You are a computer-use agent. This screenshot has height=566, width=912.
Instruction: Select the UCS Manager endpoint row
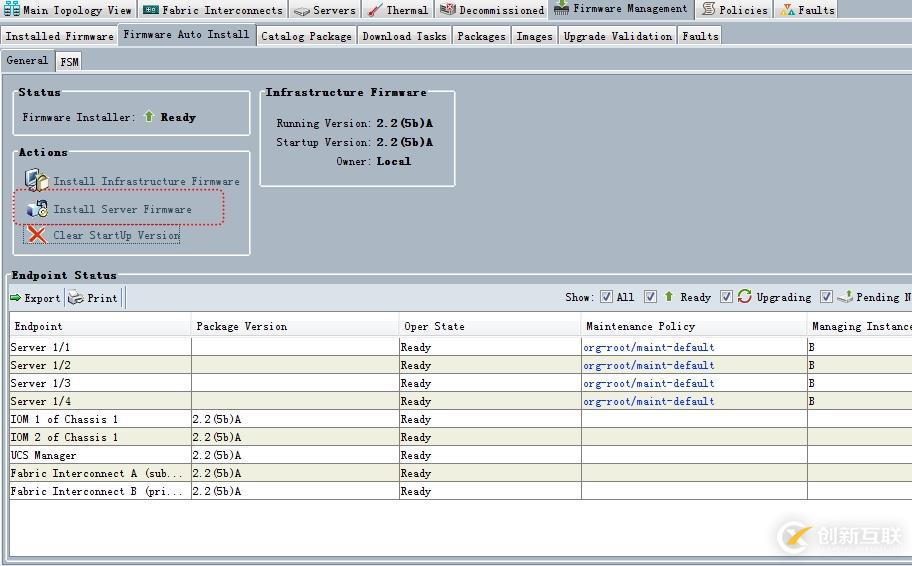pos(461,455)
